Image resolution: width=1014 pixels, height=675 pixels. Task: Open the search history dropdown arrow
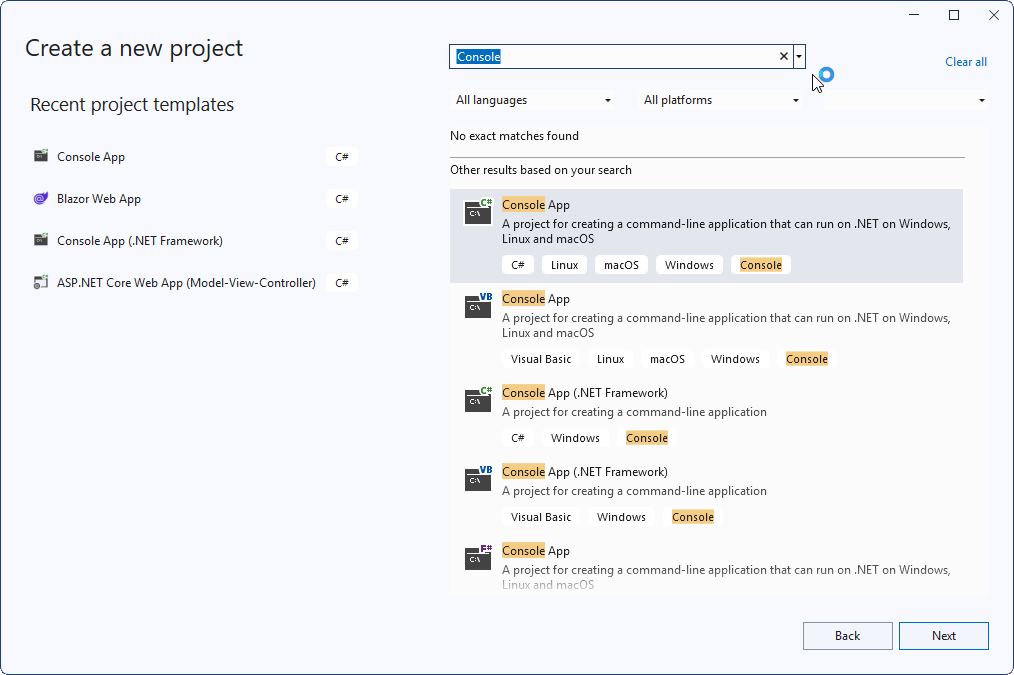(x=798, y=56)
